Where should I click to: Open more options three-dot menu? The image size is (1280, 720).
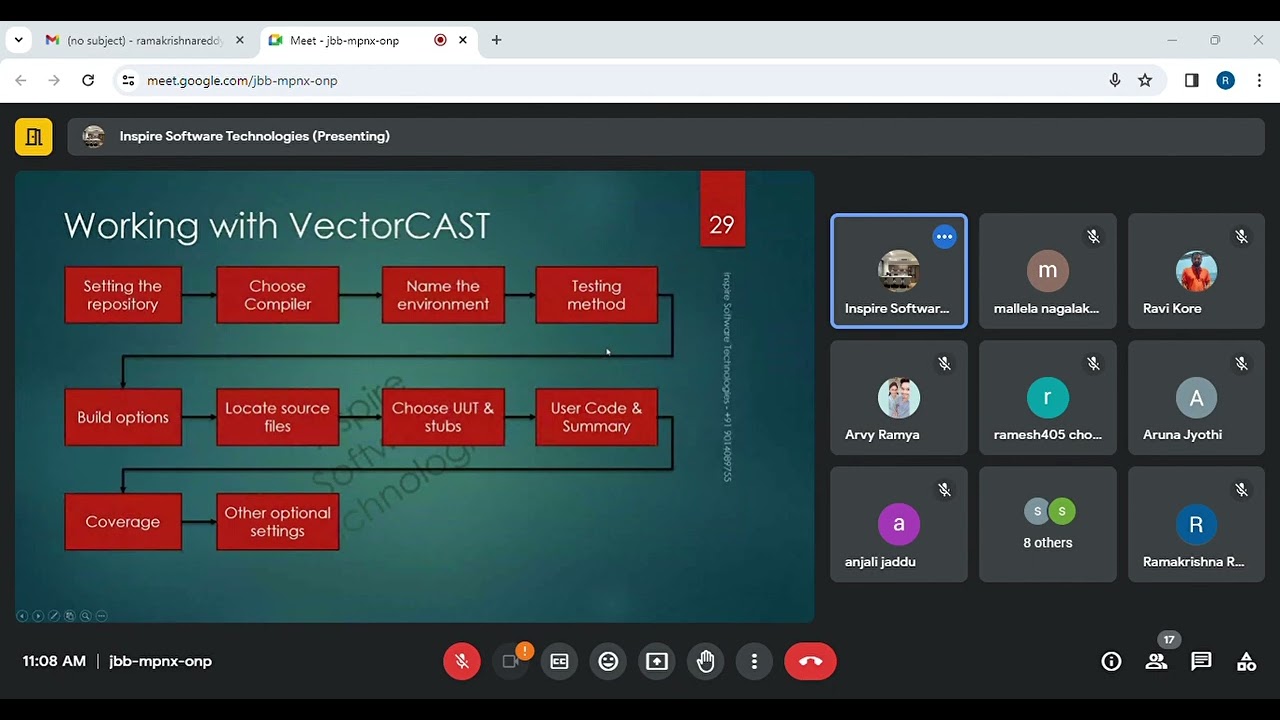point(754,661)
